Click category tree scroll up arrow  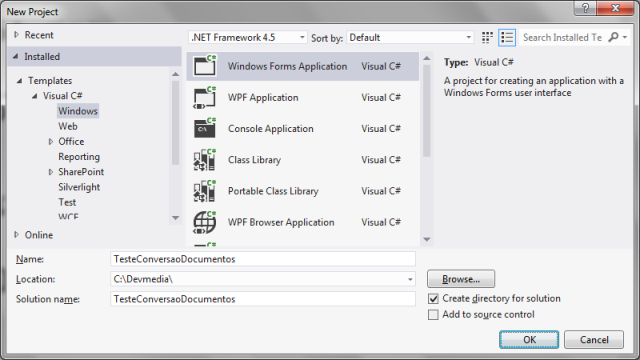[x=176, y=74]
